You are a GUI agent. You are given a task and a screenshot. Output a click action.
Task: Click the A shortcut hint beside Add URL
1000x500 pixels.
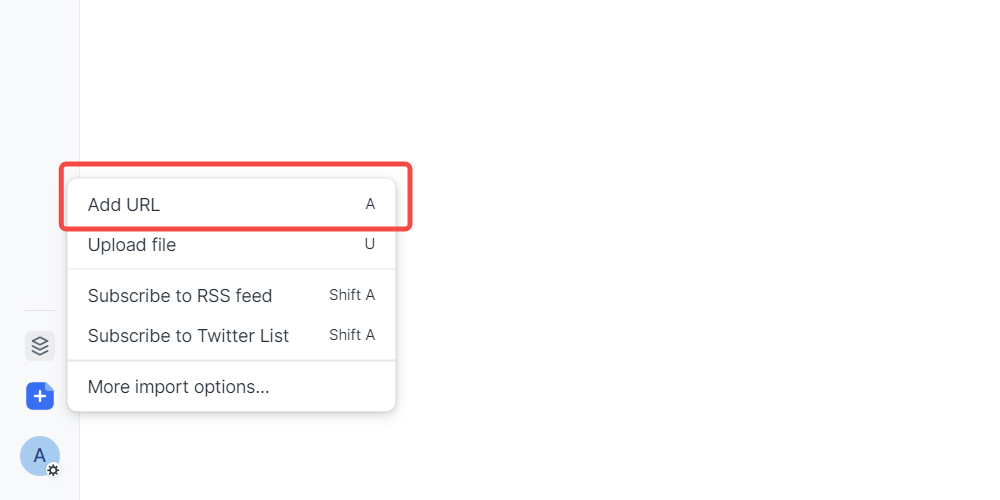click(370, 204)
